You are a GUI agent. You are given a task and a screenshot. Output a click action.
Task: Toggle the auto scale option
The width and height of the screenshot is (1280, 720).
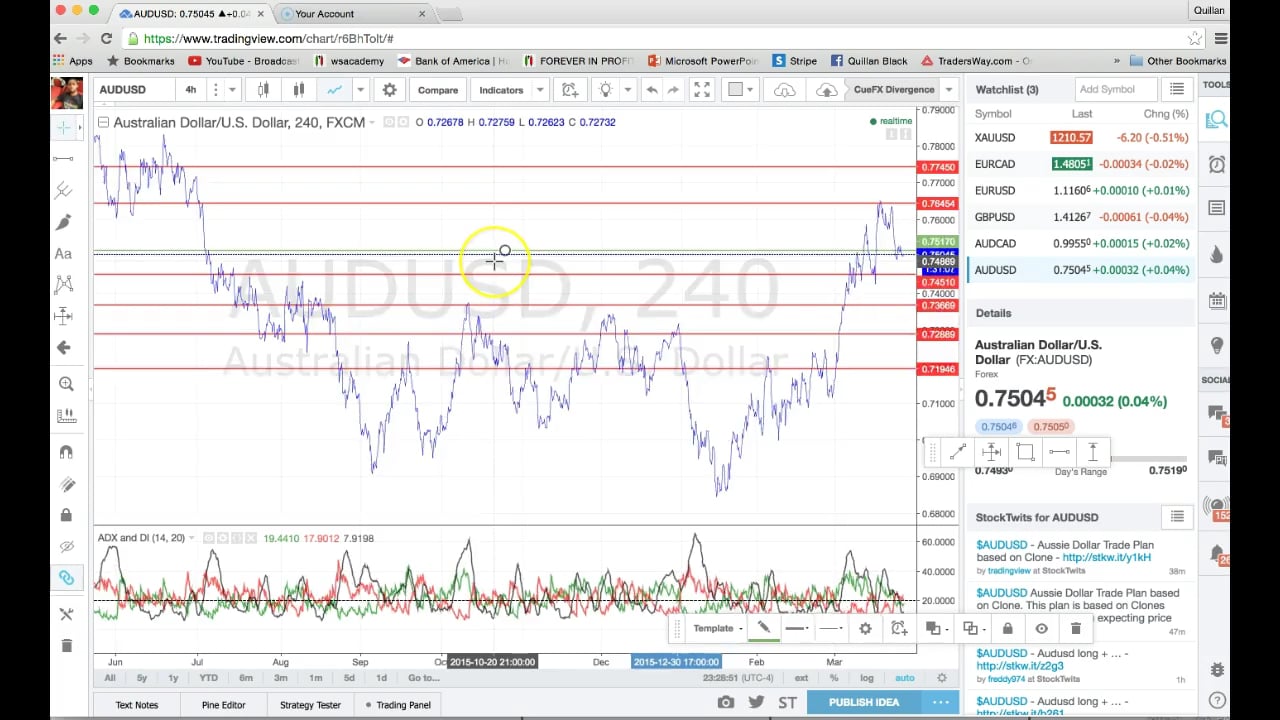[x=904, y=678]
